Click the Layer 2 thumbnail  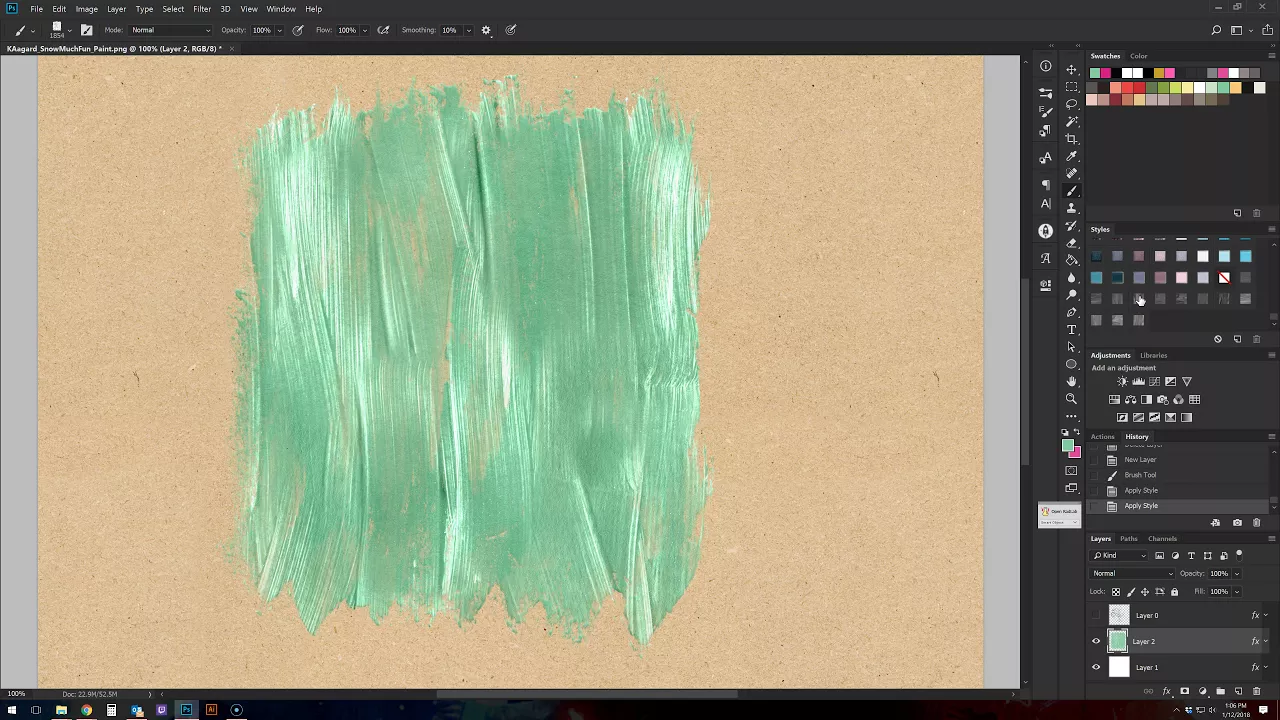[x=1118, y=642]
